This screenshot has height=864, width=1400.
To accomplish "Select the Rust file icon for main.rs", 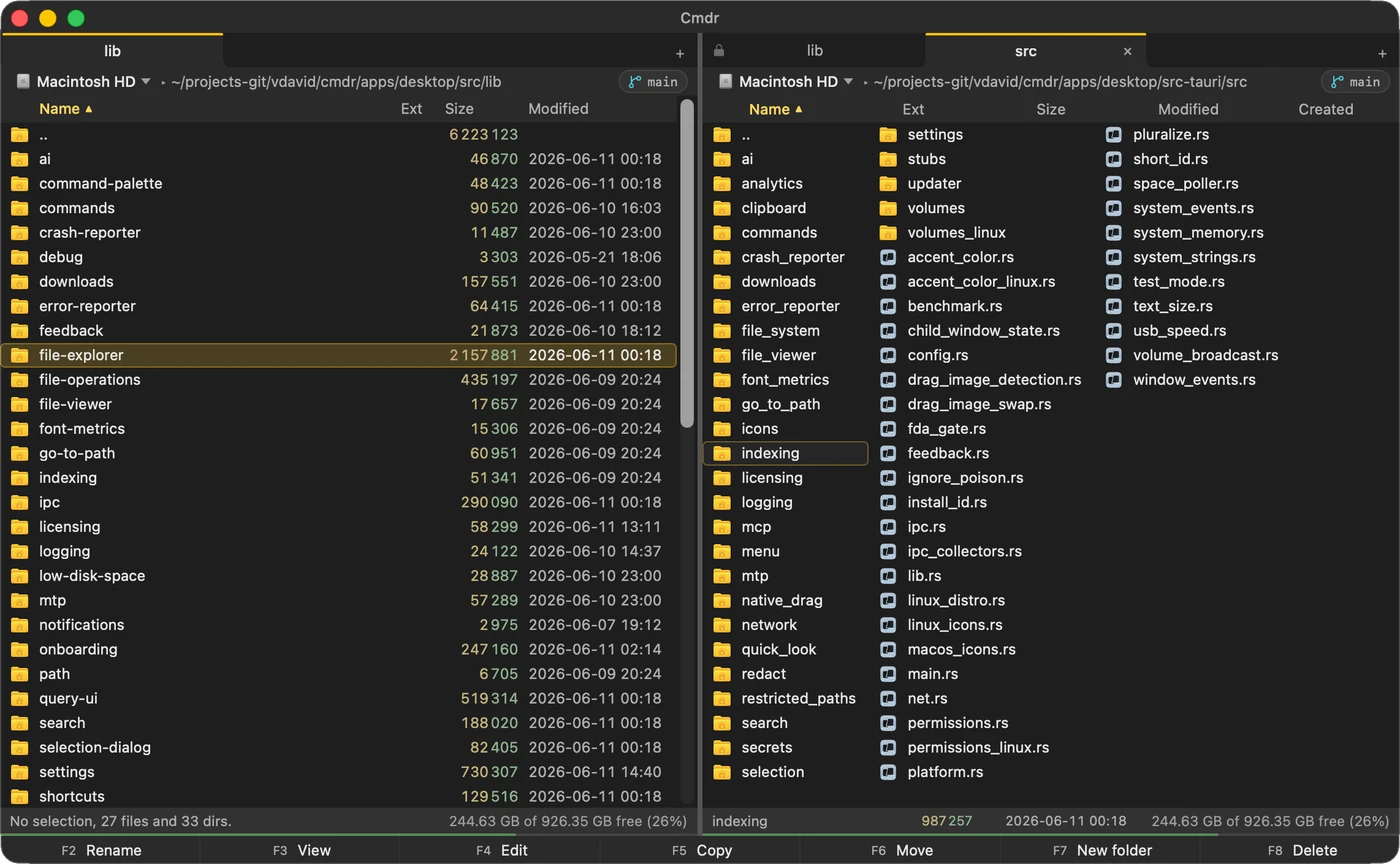I will [x=887, y=674].
